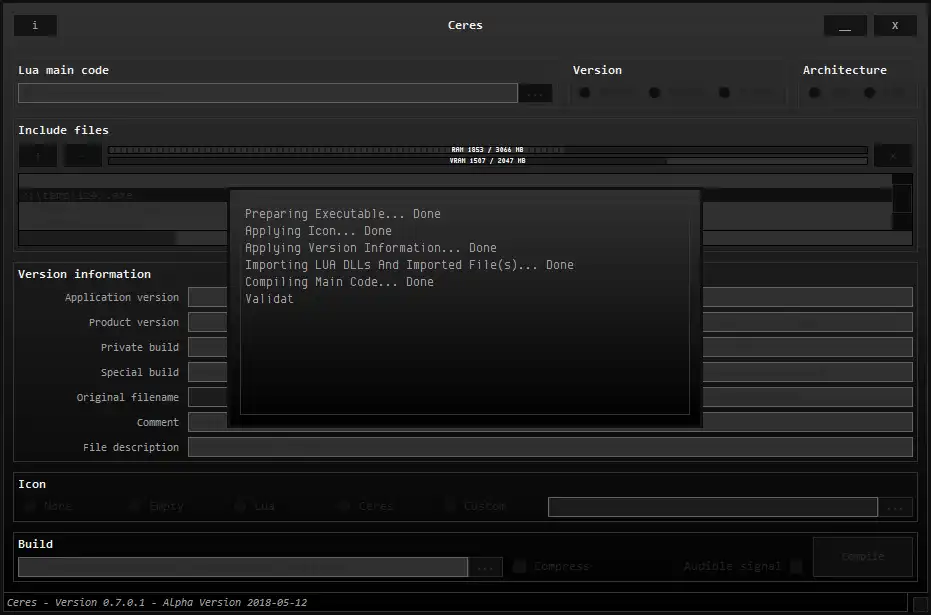Click the Build output path field
The width and height of the screenshot is (931, 615).
pos(243,567)
